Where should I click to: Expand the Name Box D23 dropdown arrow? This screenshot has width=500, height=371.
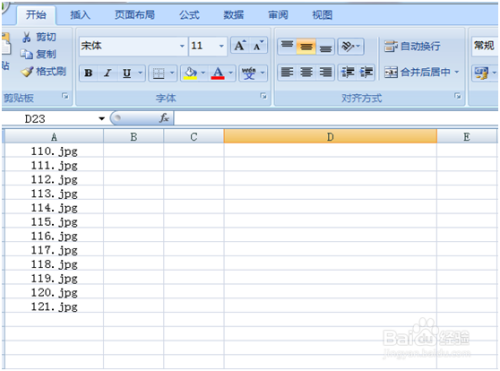(x=102, y=118)
